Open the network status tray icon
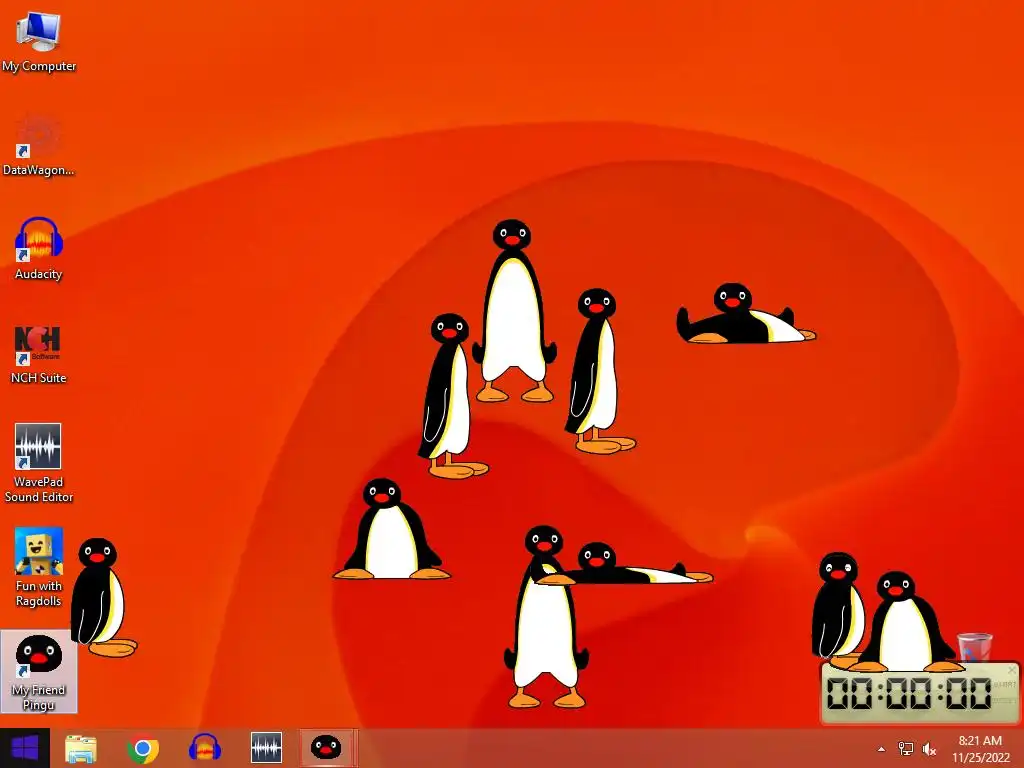The height and width of the screenshot is (768, 1024). pos(906,749)
